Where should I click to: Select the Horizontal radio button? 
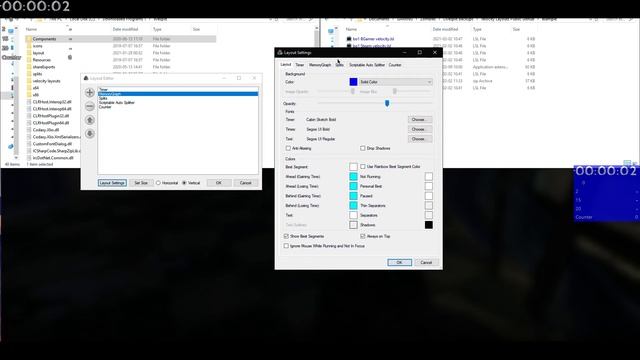click(158, 183)
